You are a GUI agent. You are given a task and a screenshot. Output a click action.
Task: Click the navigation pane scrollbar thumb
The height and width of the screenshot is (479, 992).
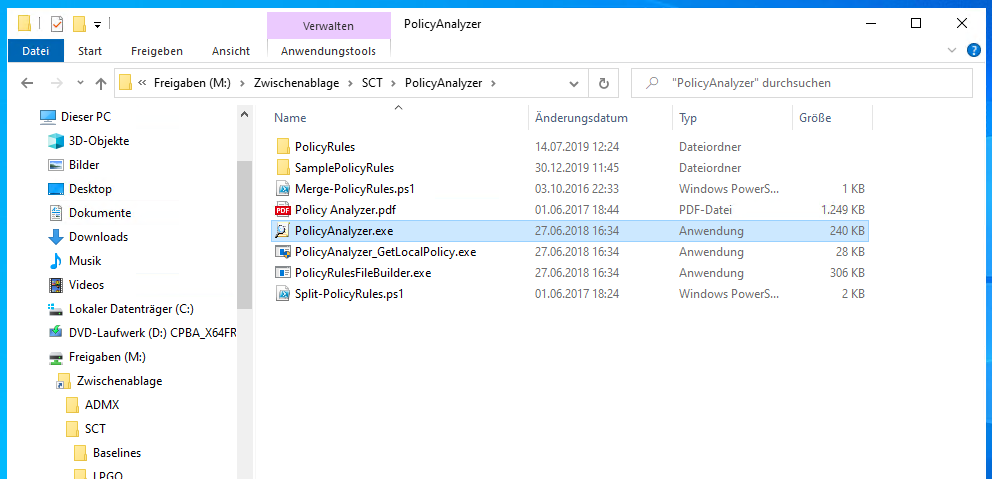click(x=244, y=234)
